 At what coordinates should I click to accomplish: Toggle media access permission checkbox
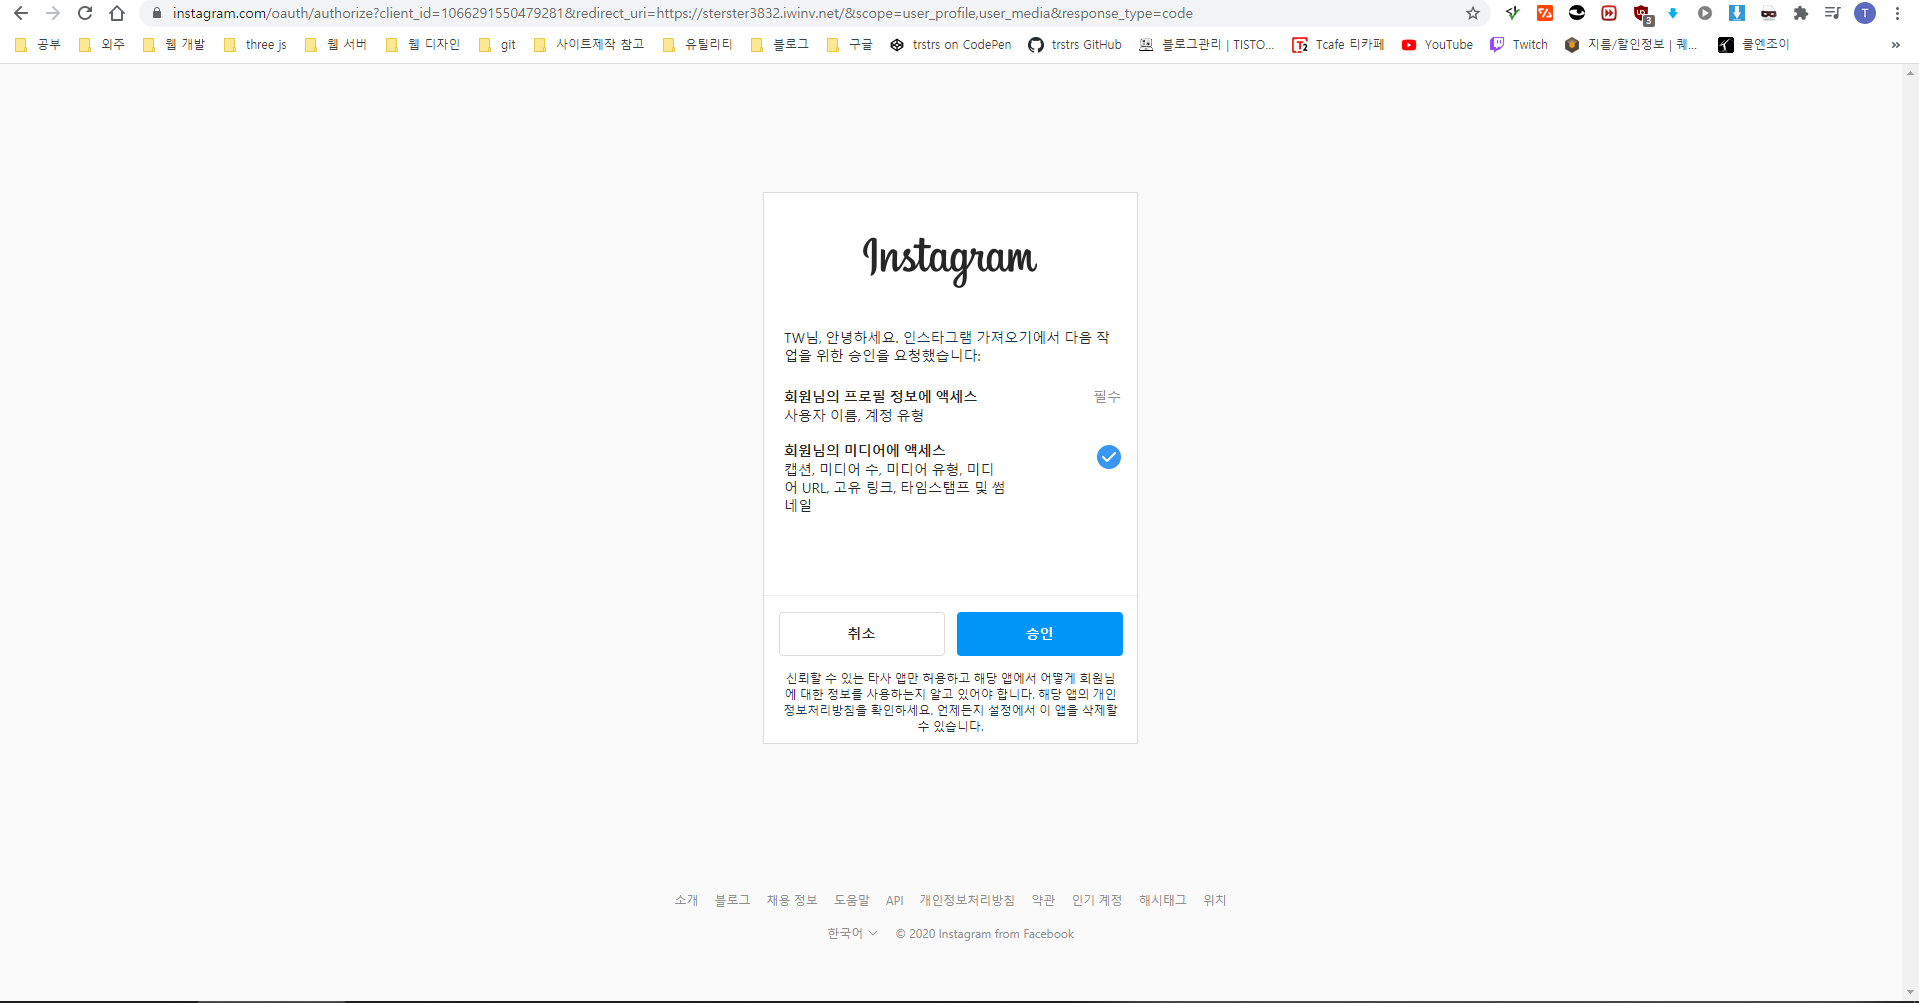pyautogui.click(x=1108, y=457)
